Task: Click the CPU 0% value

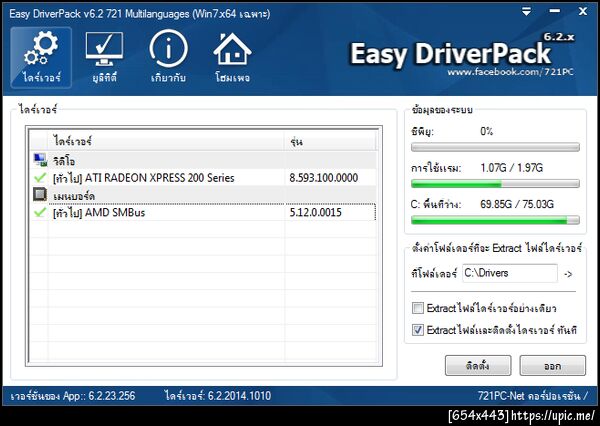Action: pyautogui.click(x=487, y=132)
